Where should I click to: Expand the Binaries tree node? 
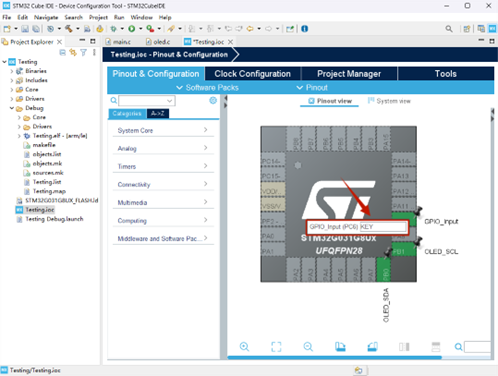[x=12, y=71]
